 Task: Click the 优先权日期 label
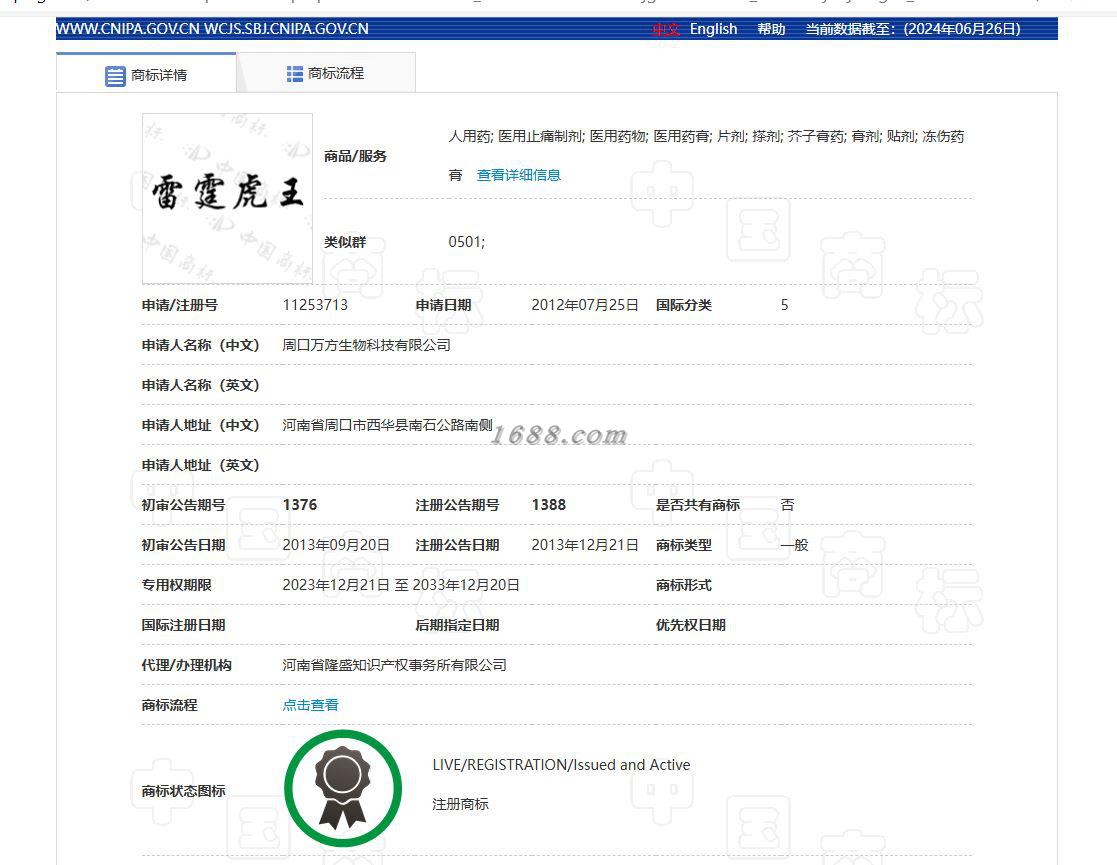tap(691, 625)
